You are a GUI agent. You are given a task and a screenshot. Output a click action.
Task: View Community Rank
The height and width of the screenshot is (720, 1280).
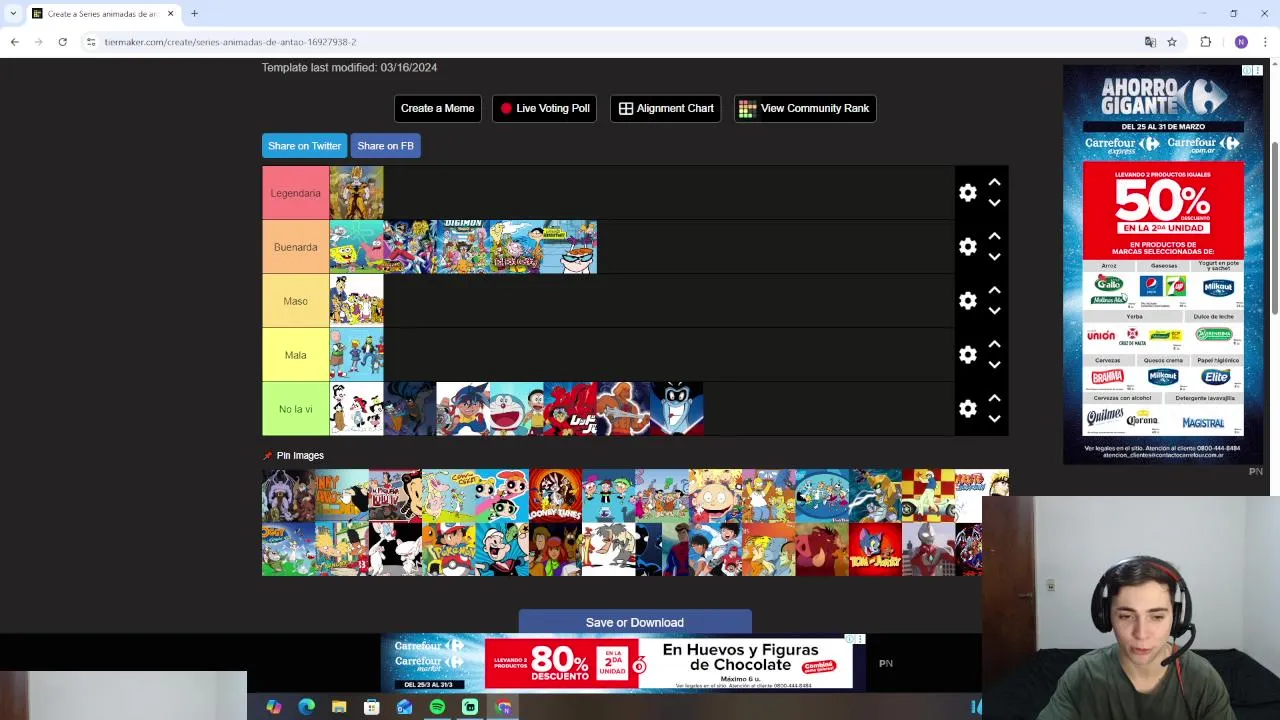click(x=805, y=108)
